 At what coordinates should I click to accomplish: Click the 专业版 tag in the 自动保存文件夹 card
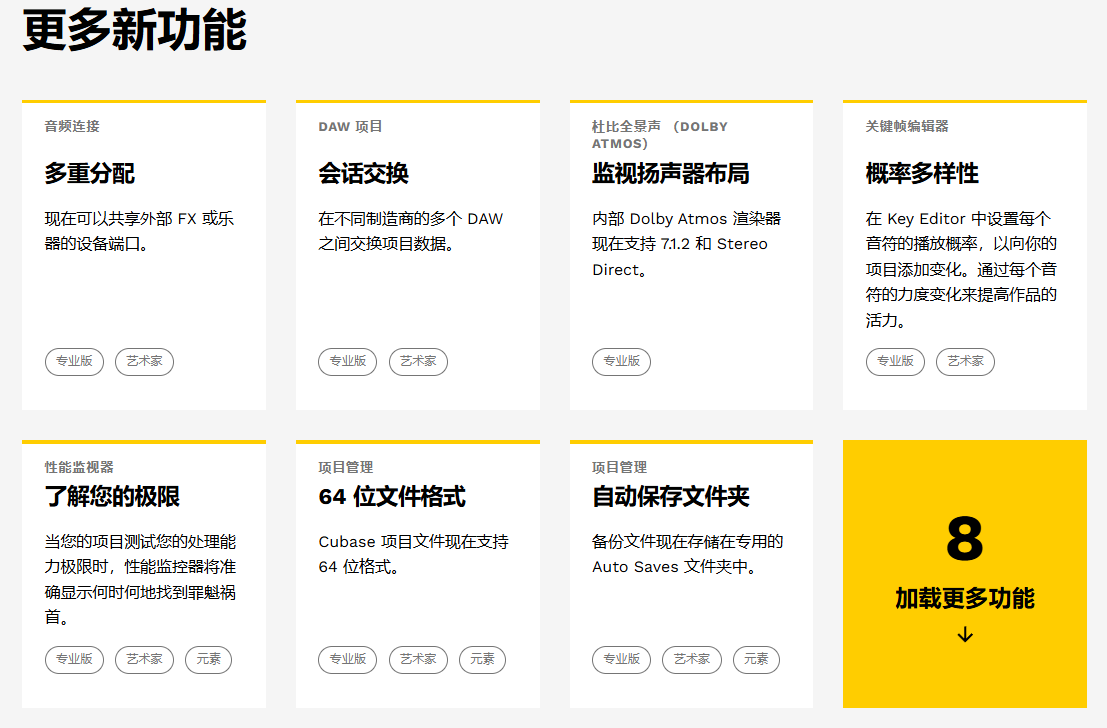point(621,659)
